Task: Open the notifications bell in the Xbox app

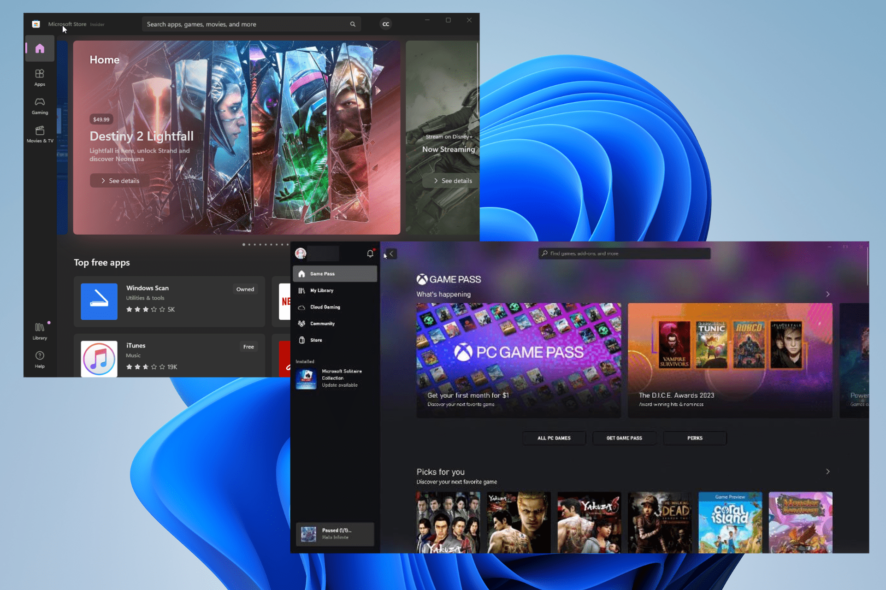Action: click(x=370, y=253)
